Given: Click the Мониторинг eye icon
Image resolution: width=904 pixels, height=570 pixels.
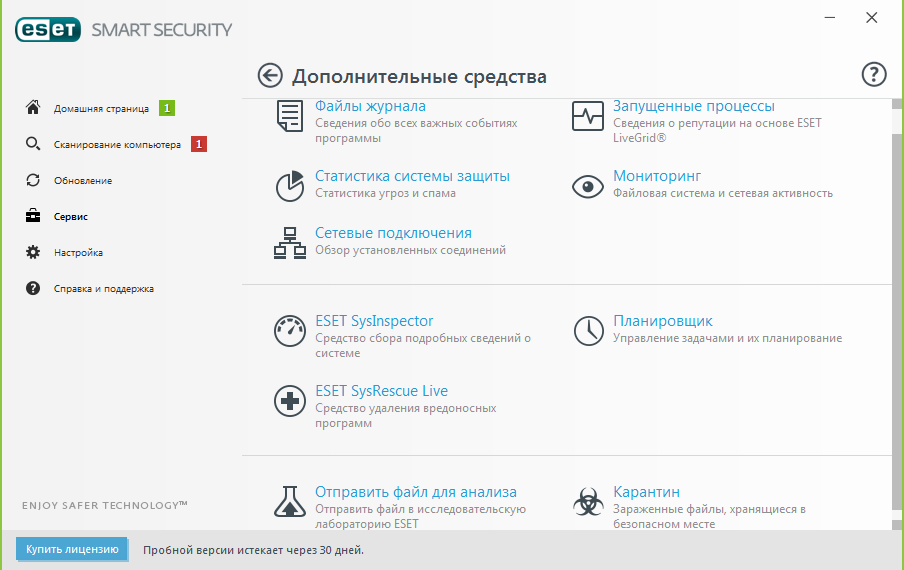Looking at the screenshot, I should (x=587, y=187).
